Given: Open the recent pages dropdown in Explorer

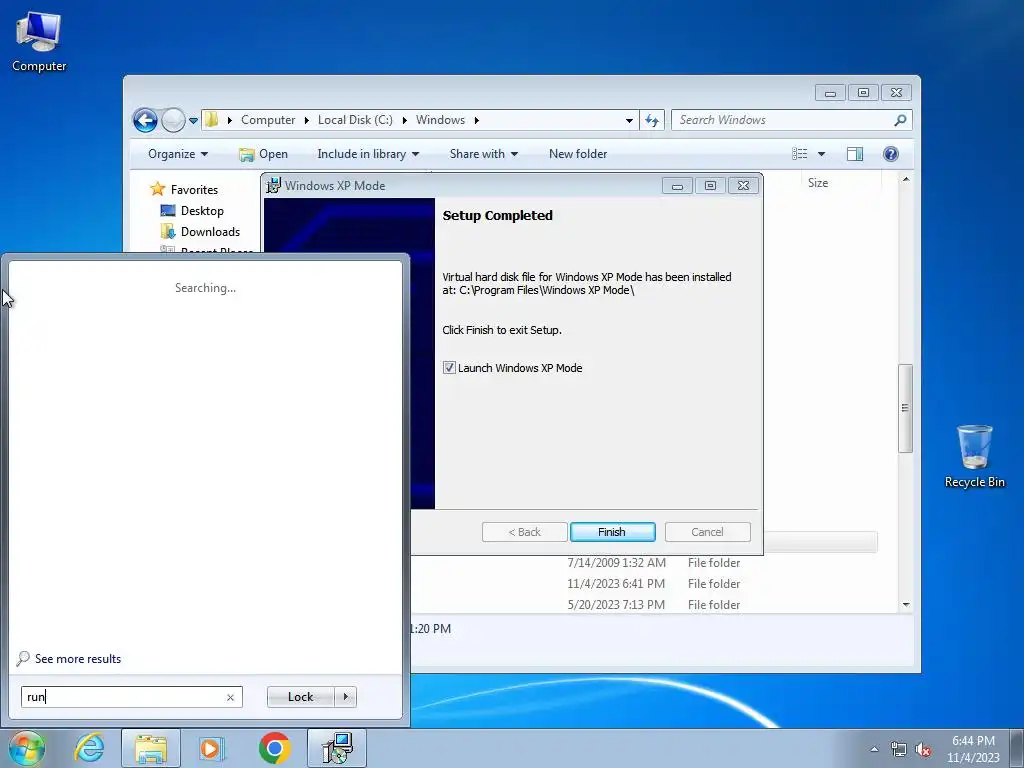Looking at the screenshot, I should pyautogui.click(x=193, y=120).
